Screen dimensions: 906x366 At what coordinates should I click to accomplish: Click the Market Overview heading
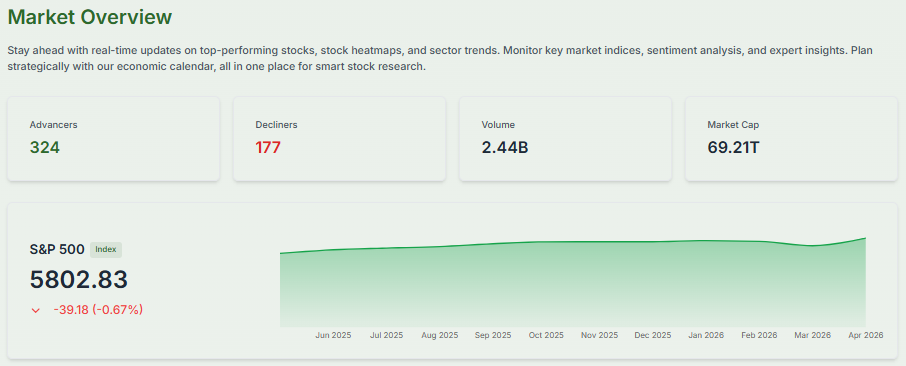pyautogui.click(x=90, y=17)
